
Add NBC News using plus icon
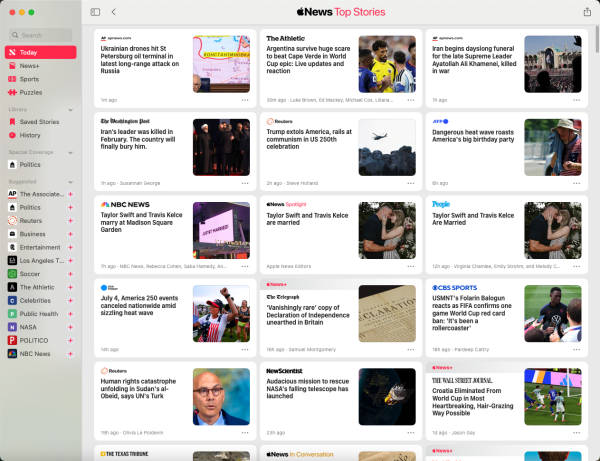(x=70, y=354)
